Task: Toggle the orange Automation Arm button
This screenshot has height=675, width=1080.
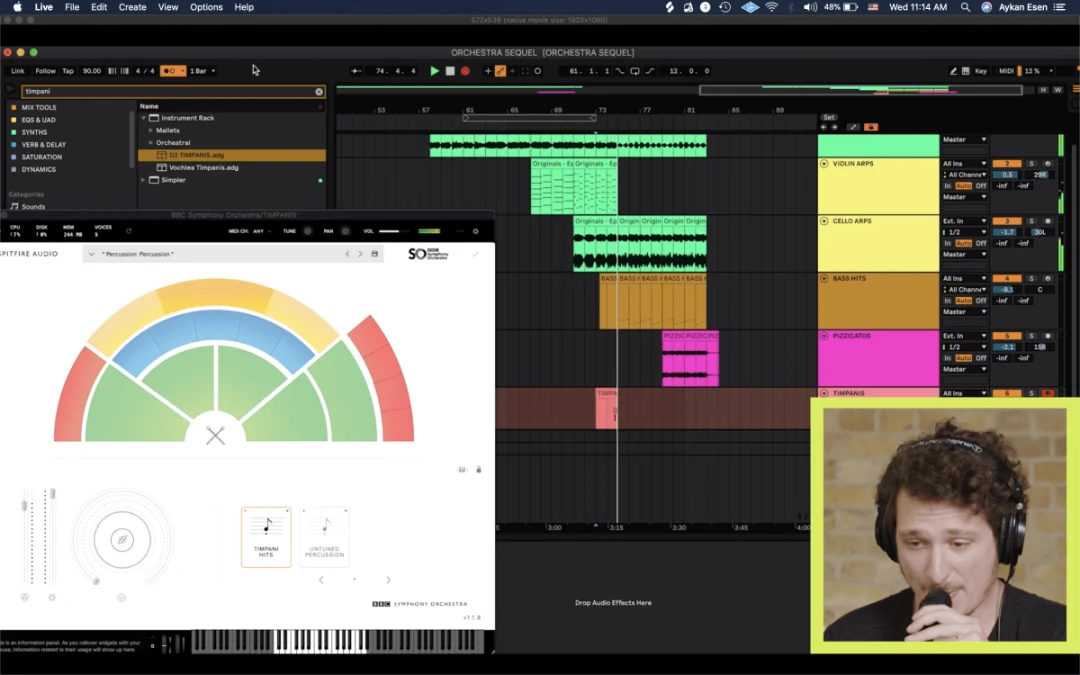Action: [500, 71]
